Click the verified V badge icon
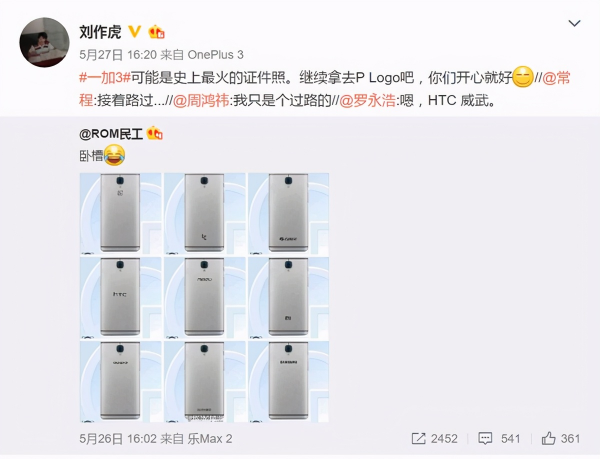600x459 pixels. tap(134, 31)
